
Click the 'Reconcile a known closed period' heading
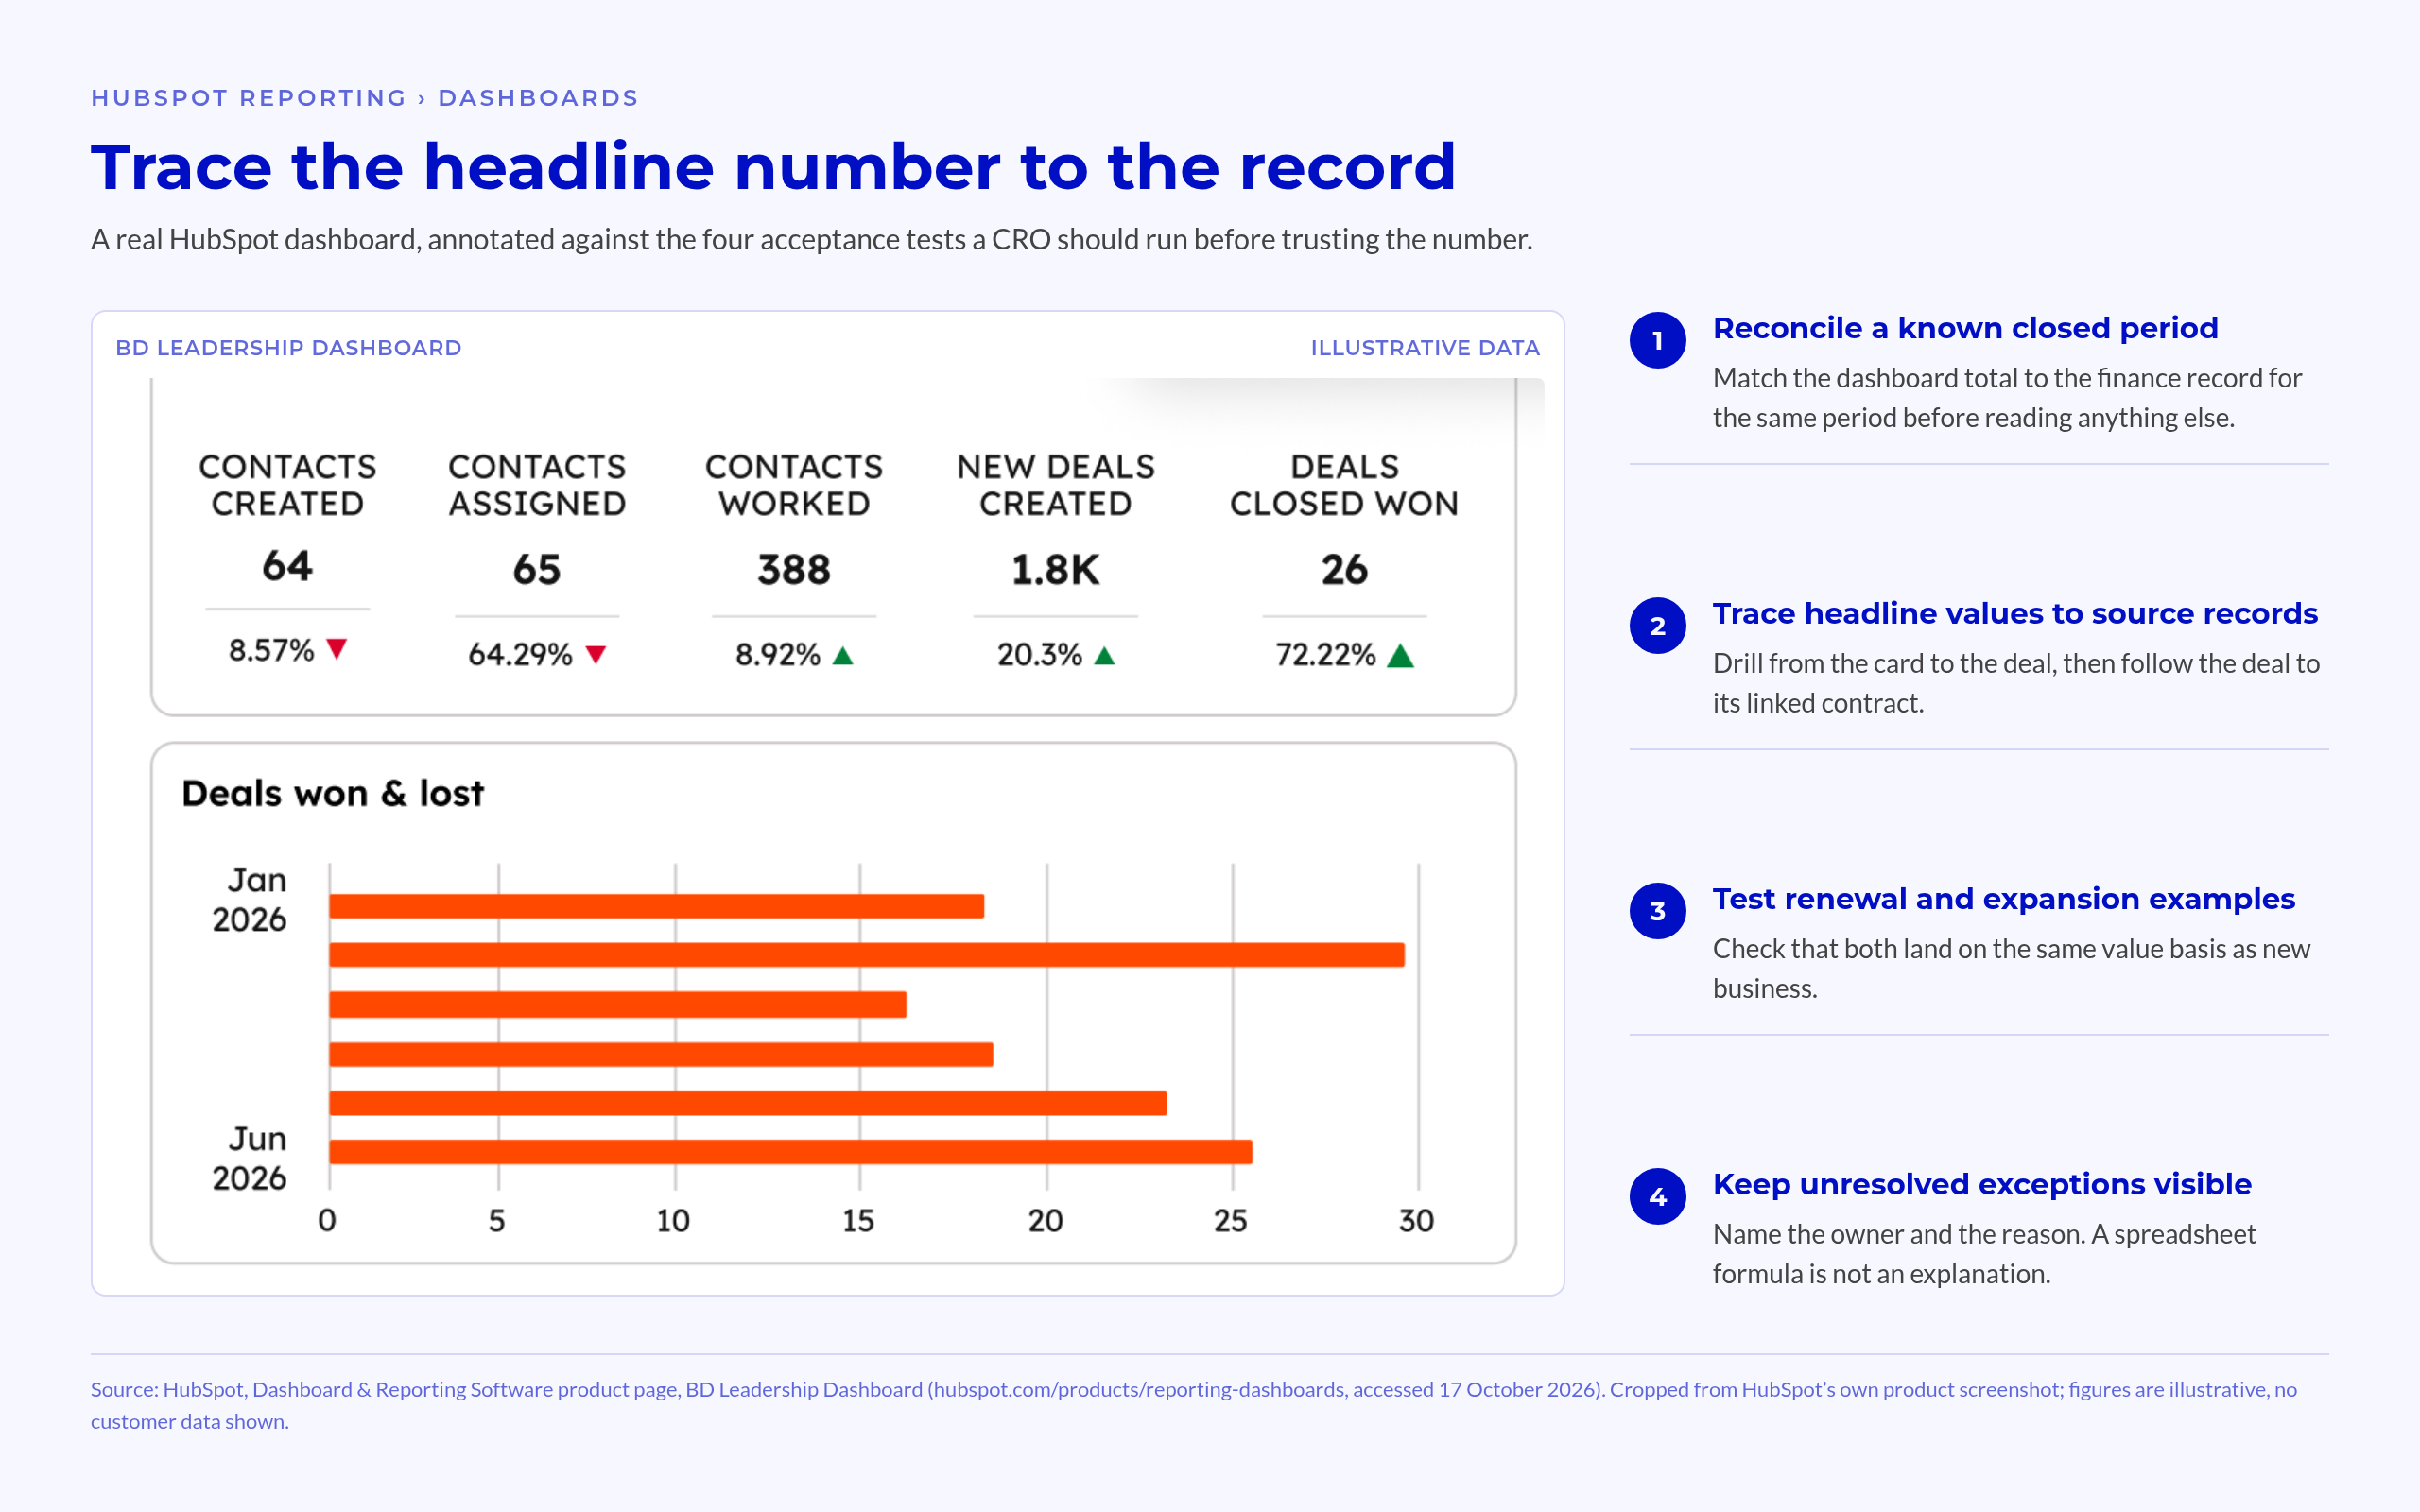click(x=1965, y=328)
